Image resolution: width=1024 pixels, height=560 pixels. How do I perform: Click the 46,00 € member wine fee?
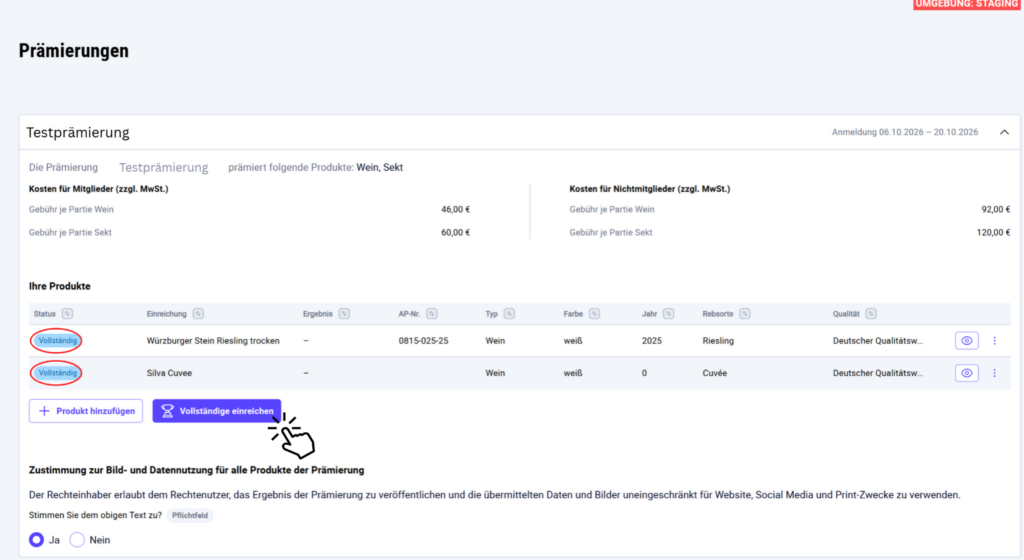pyautogui.click(x=455, y=210)
